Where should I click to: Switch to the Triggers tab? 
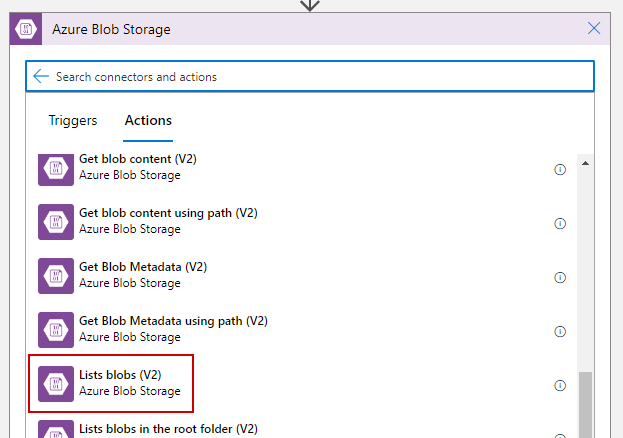[x=73, y=121]
